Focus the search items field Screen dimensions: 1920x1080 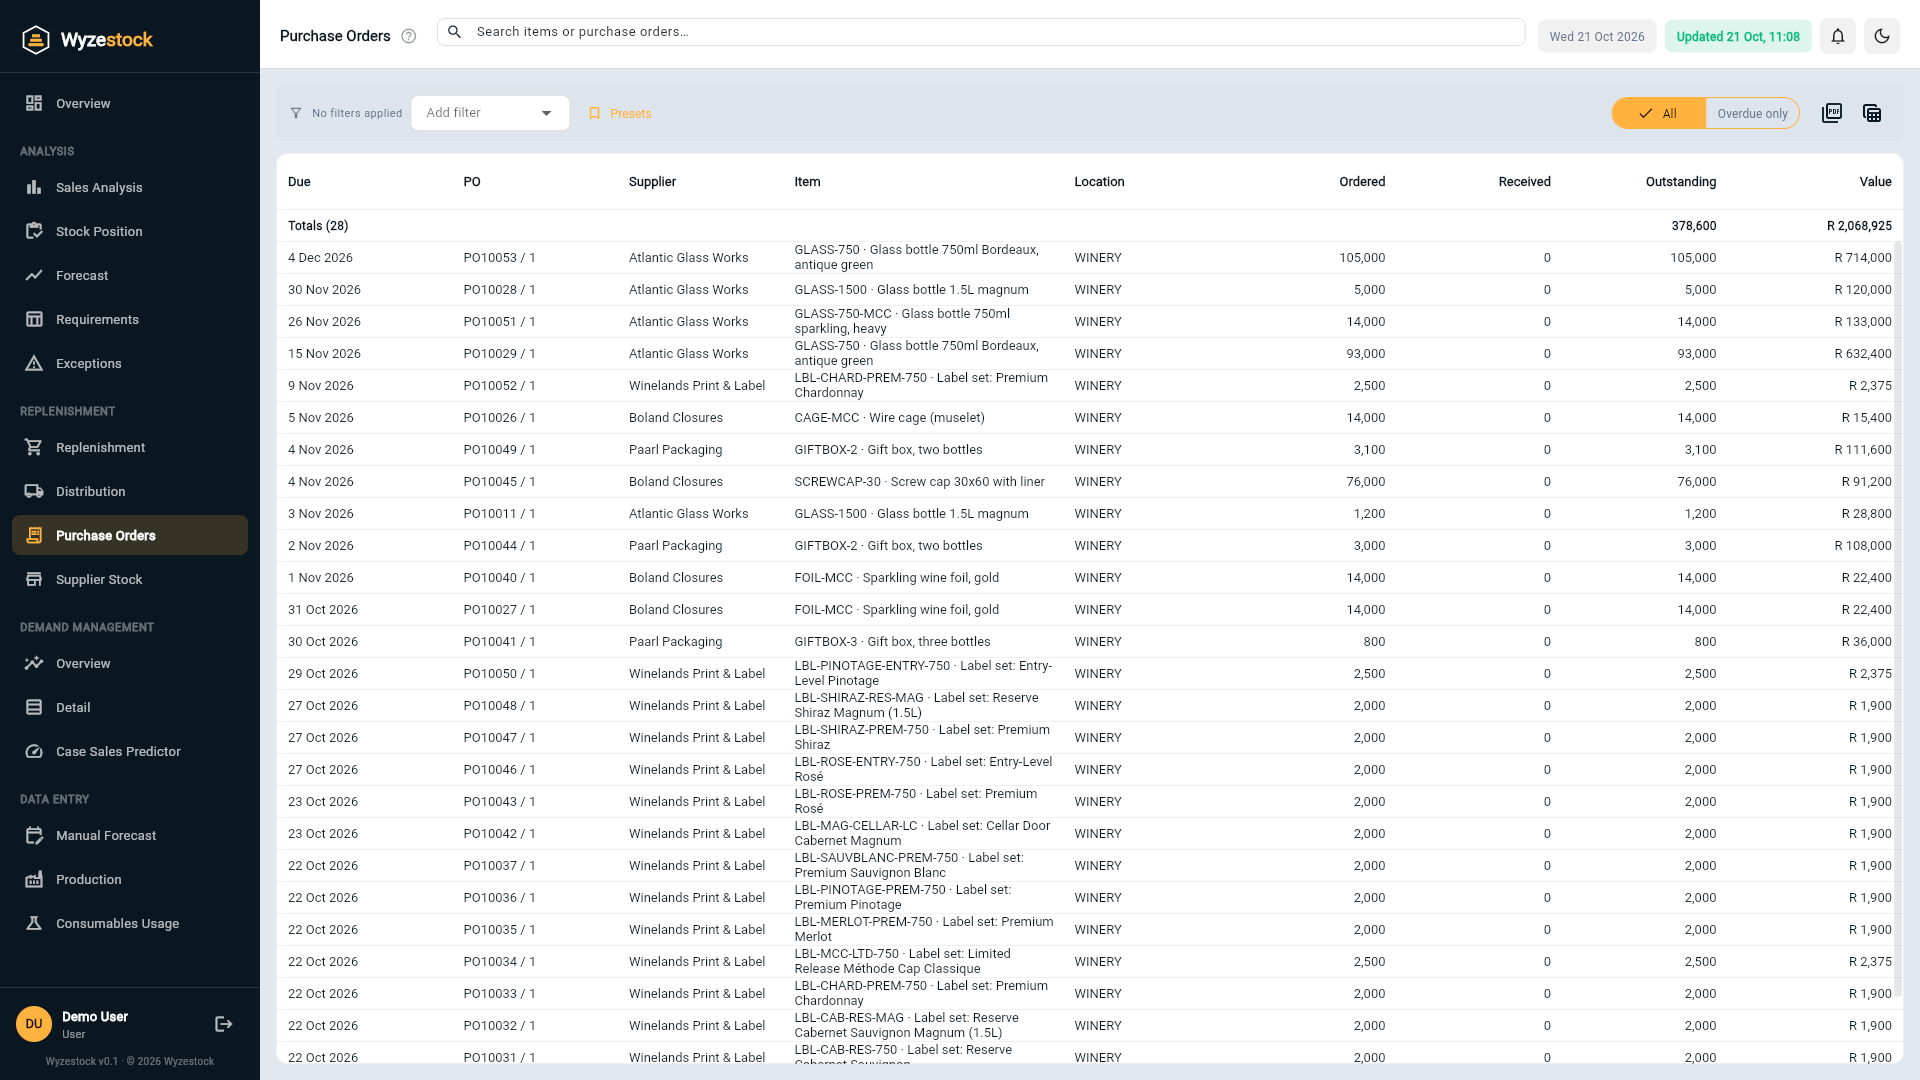click(x=980, y=32)
